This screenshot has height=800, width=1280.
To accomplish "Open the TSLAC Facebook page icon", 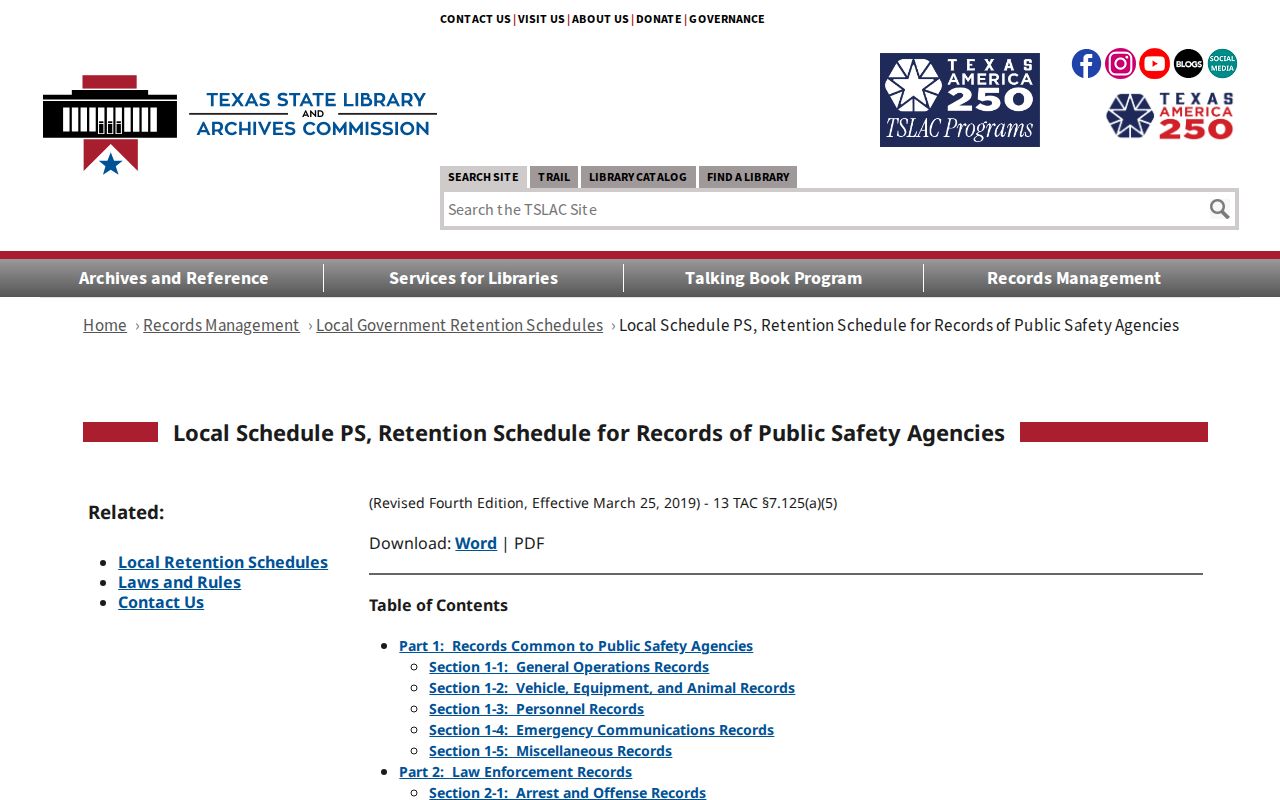I will click(1086, 64).
